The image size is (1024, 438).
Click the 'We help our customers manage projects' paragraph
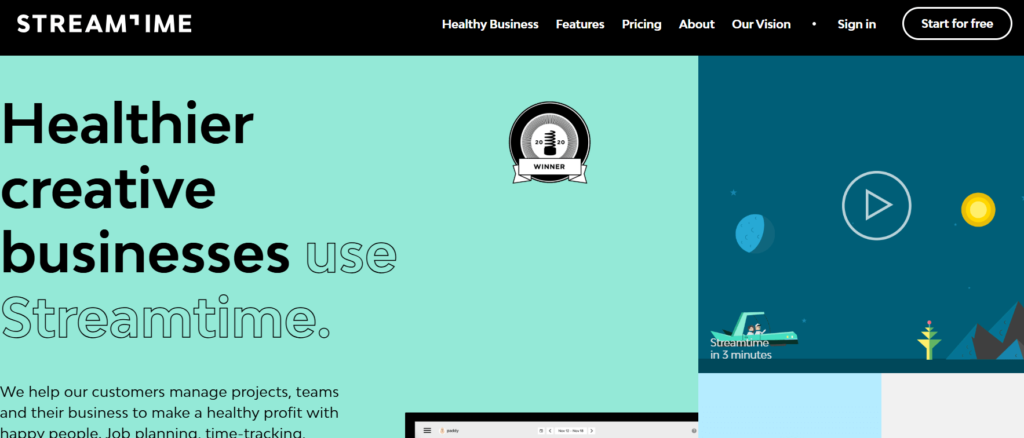[170, 412]
